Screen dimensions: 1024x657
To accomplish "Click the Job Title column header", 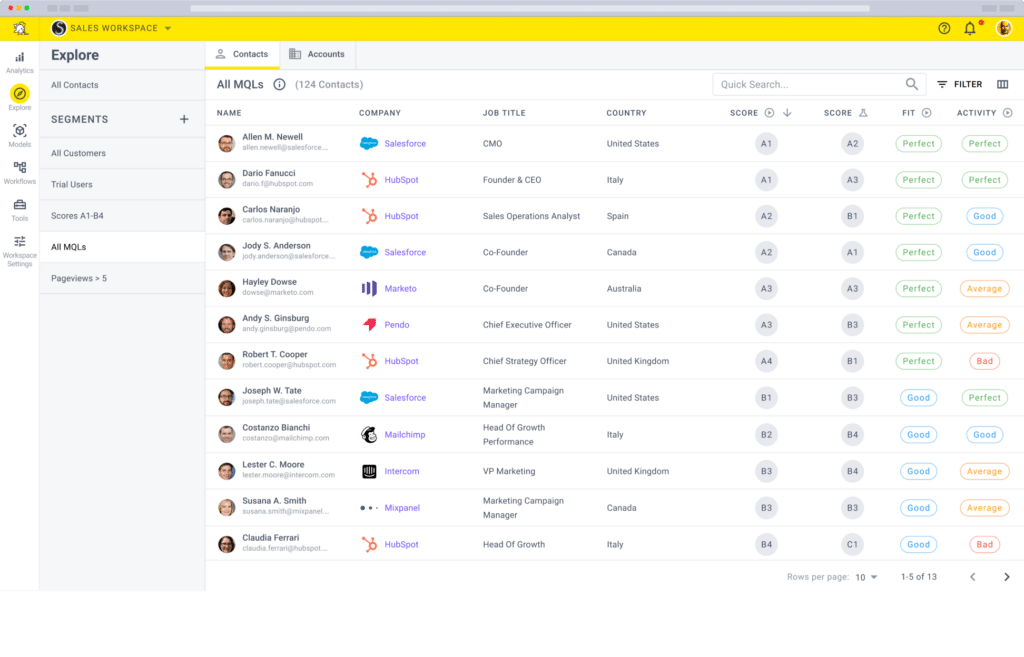I will pos(504,113).
